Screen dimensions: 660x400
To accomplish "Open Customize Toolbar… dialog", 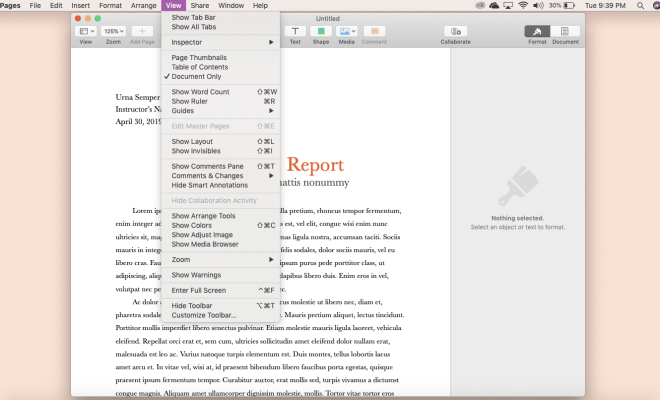I will coord(221,315).
